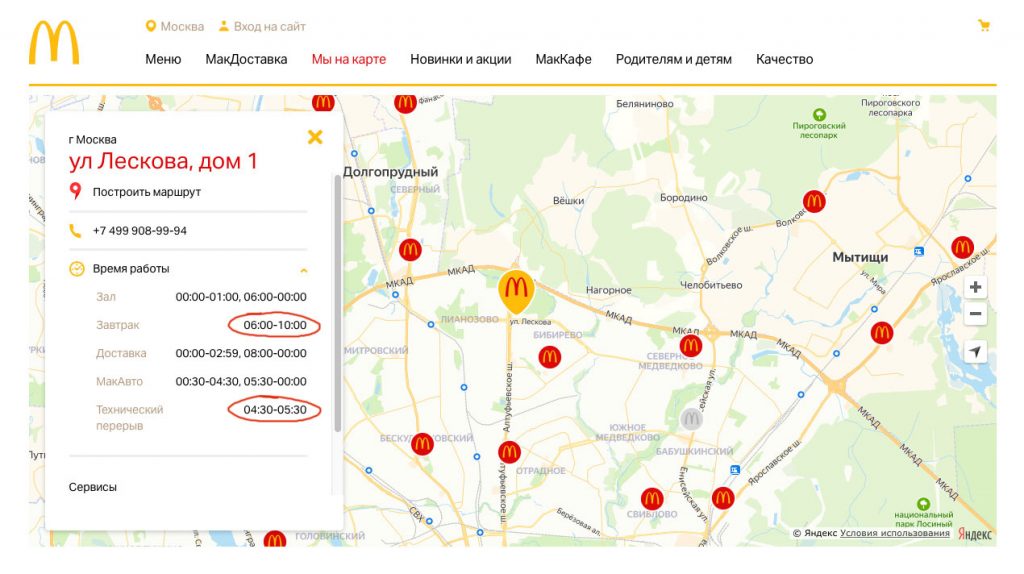Image resolution: width=1024 pixels, height=574 pixels.
Task: Click the McDonald's marker in Бескудниковский
Action: (422, 444)
